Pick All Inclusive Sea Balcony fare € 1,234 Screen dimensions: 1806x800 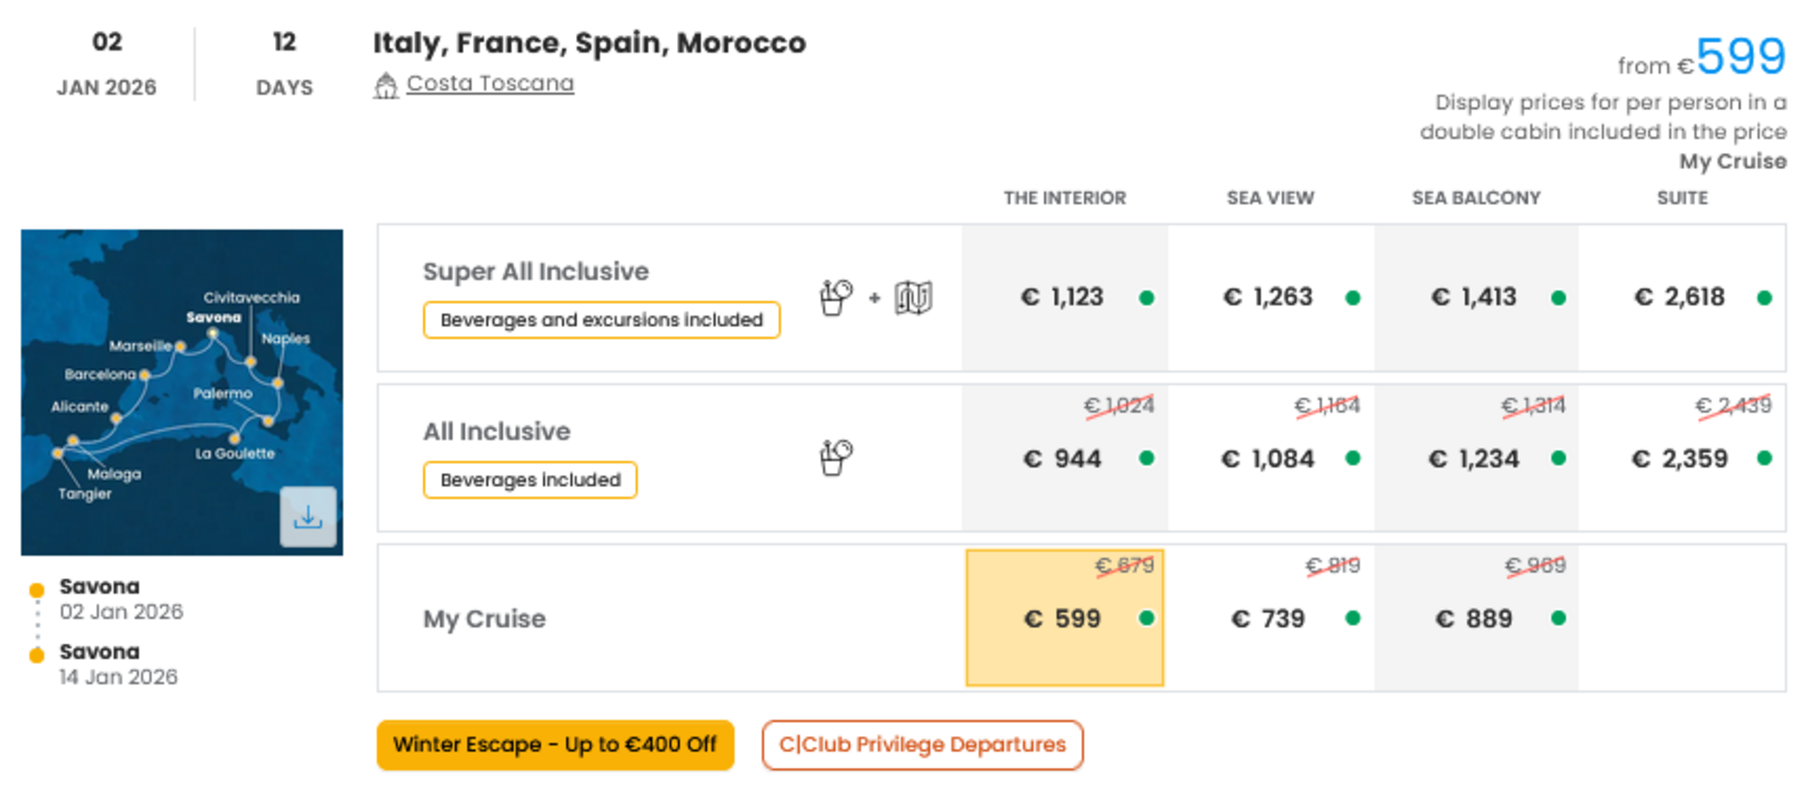click(x=1476, y=458)
